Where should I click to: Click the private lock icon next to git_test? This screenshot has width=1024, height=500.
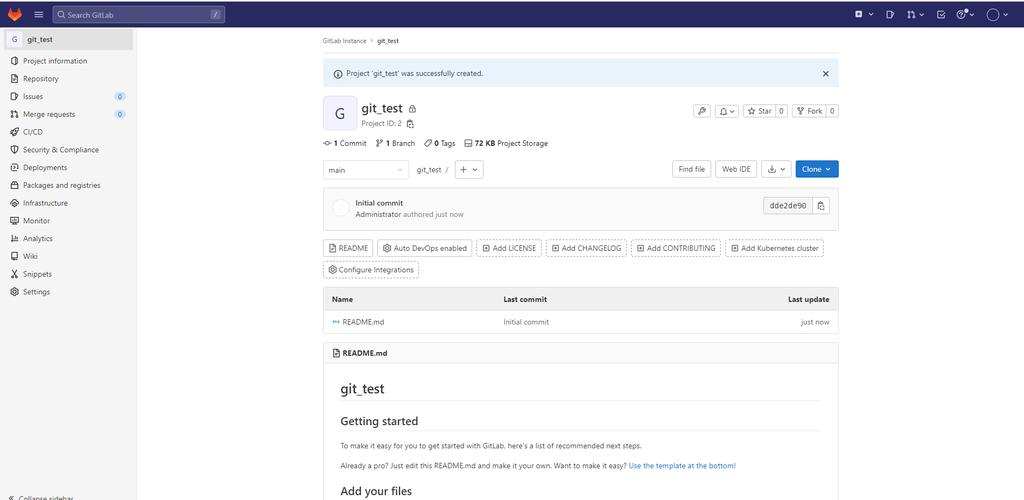coord(412,109)
